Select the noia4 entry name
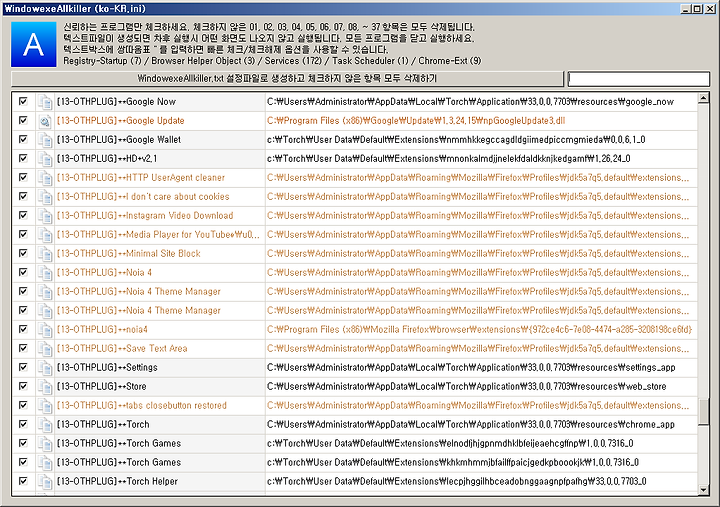 pos(102,330)
